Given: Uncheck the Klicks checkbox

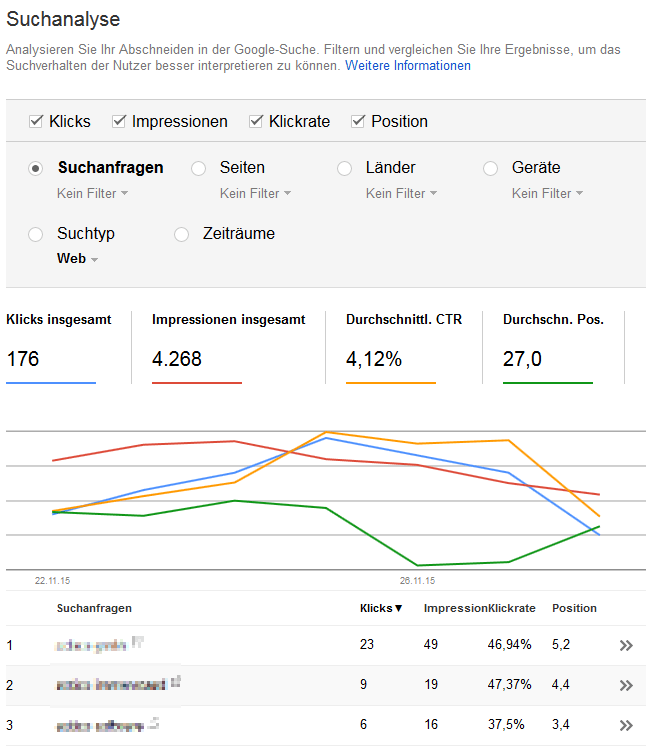Looking at the screenshot, I should point(36,122).
